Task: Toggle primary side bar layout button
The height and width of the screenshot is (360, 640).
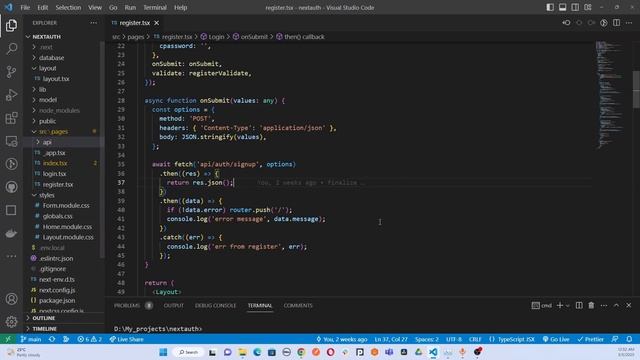Action: click(550, 7)
